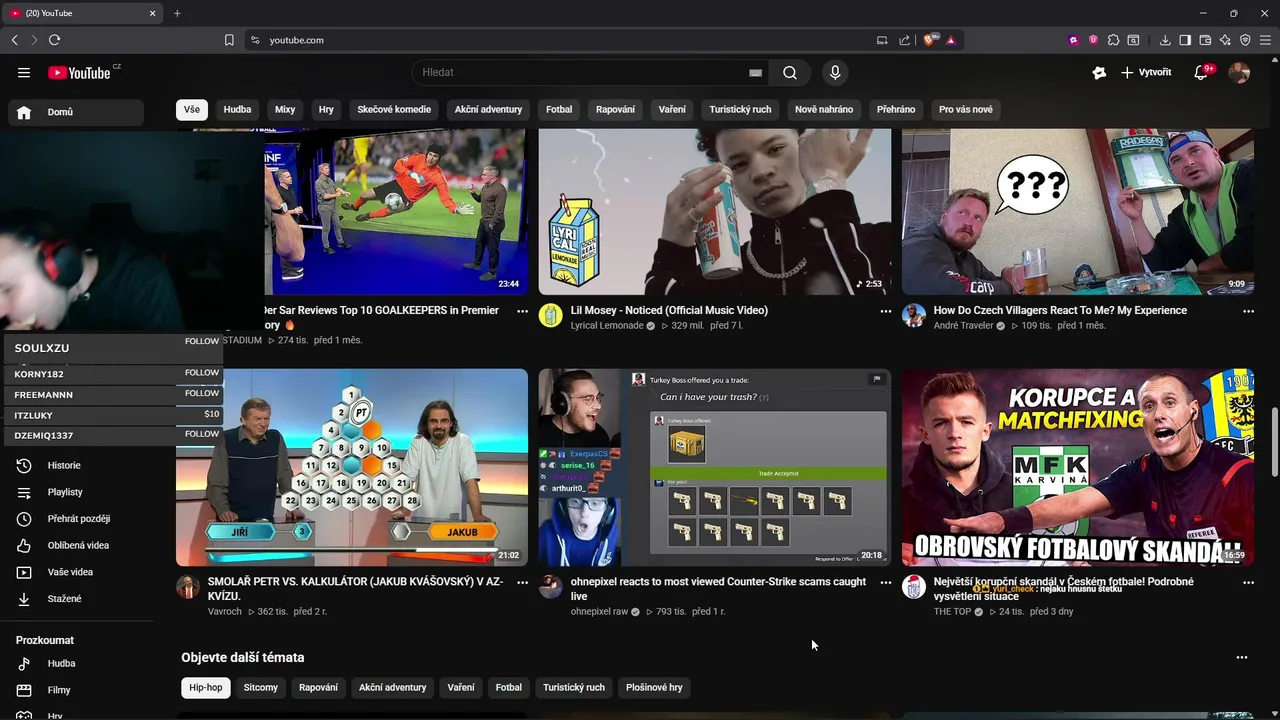Screen dimensions: 1280x720
Task: Start voice search with the microphone icon
Action: pos(835,72)
